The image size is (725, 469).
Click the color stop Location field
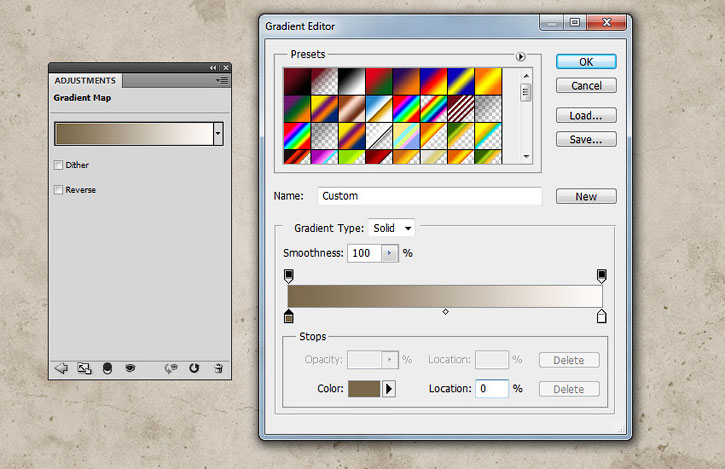[x=492, y=389]
